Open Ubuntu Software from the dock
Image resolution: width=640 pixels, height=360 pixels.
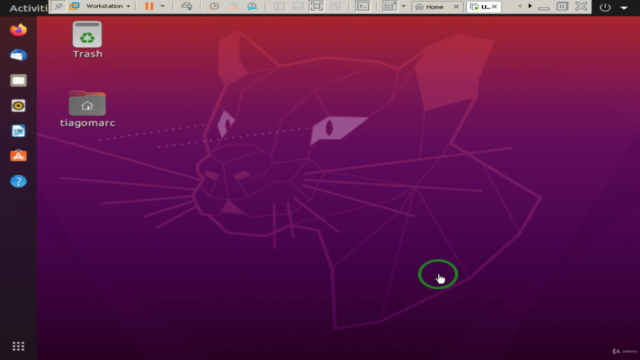point(18,156)
